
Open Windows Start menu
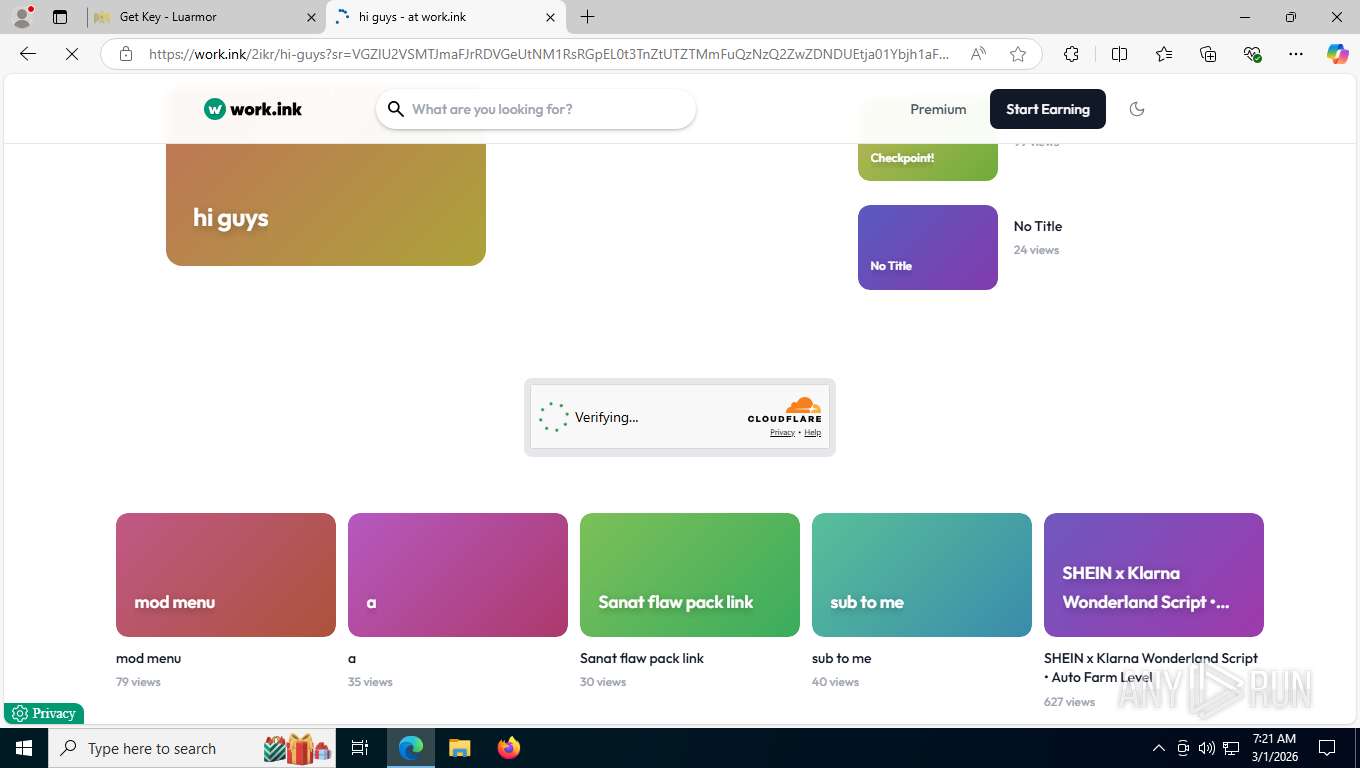click(x=23, y=748)
